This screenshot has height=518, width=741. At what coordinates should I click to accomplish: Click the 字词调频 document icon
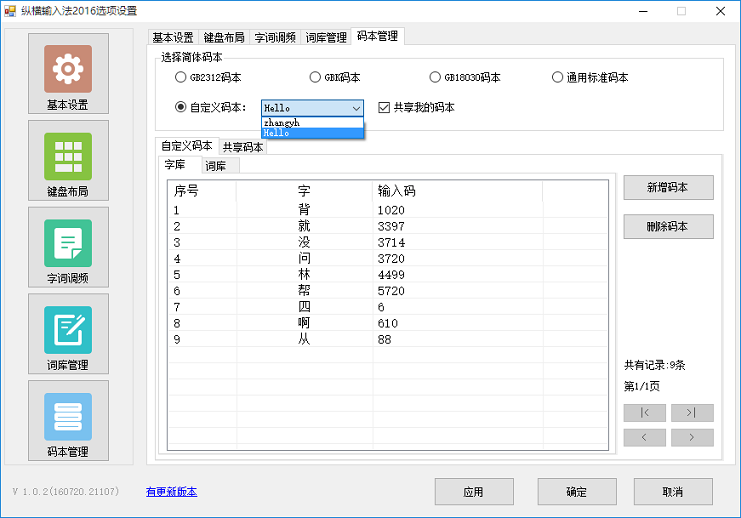(x=68, y=243)
